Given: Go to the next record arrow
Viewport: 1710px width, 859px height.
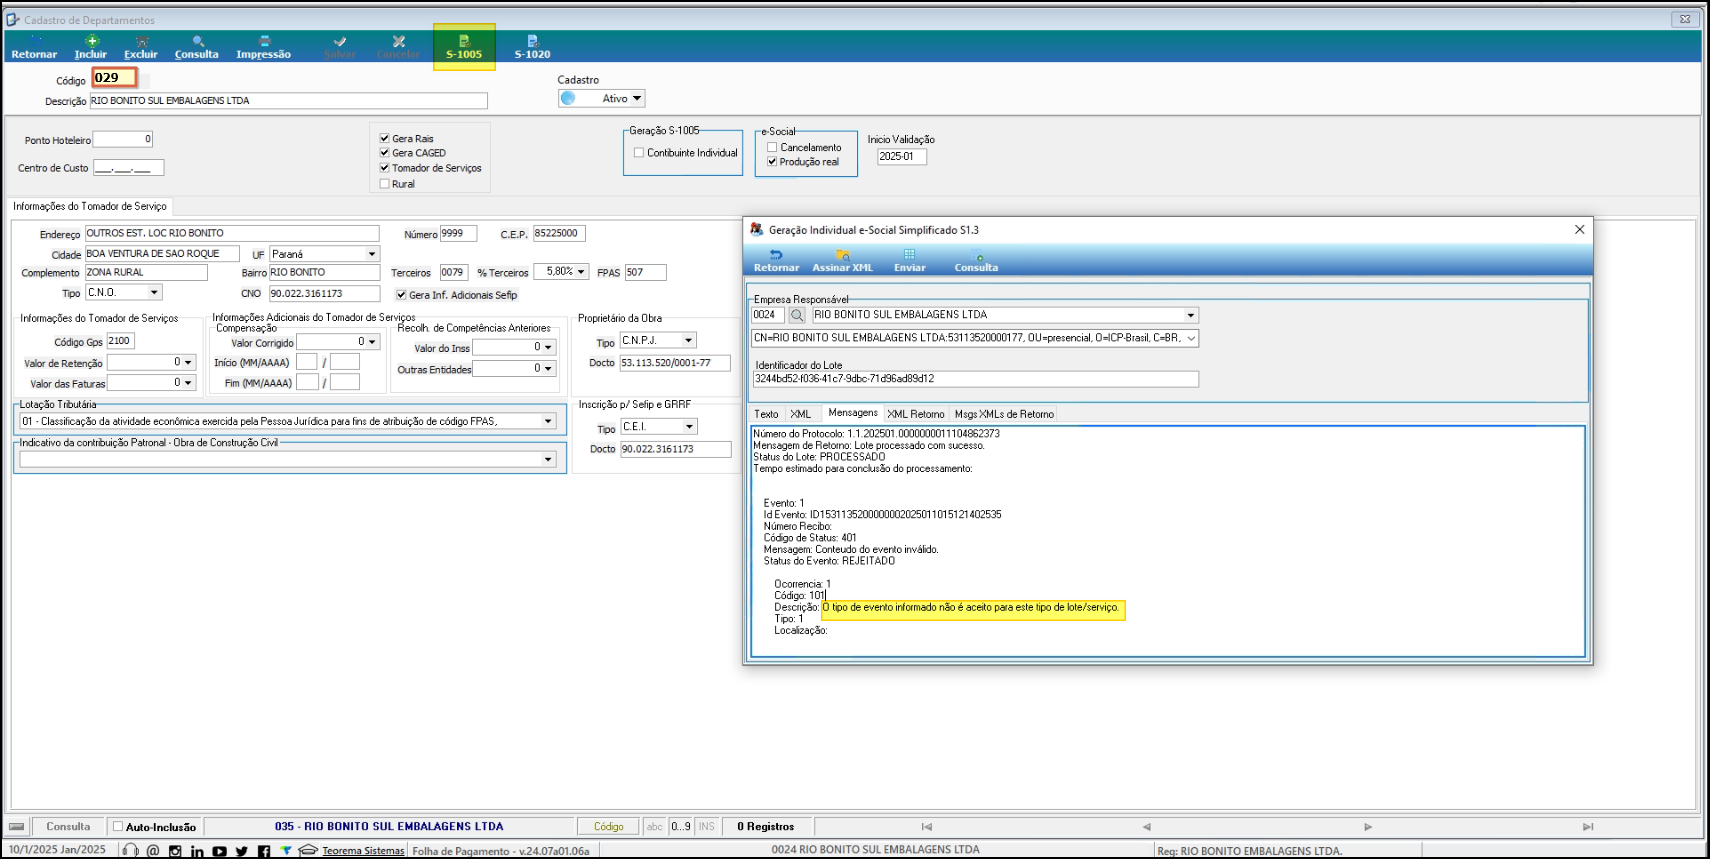Looking at the screenshot, I should [1368, 827].
